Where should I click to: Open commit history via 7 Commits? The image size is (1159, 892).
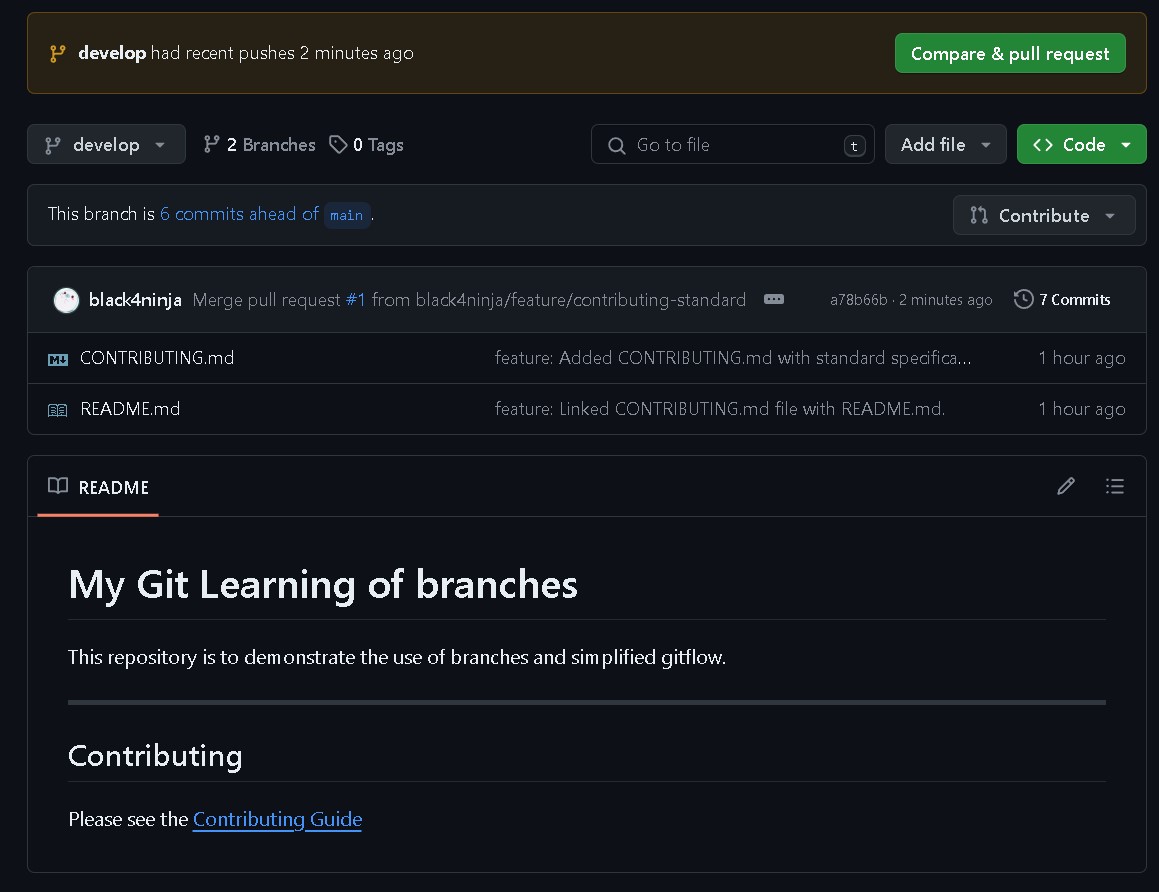[x=1062, y=300]
